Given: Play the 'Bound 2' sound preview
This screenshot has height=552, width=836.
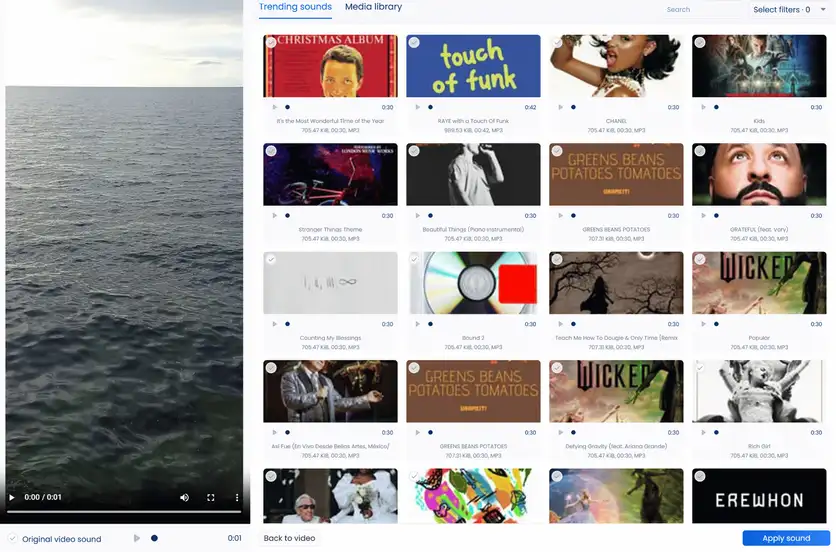Looking at the screenshot, I should tap(418, 324).
